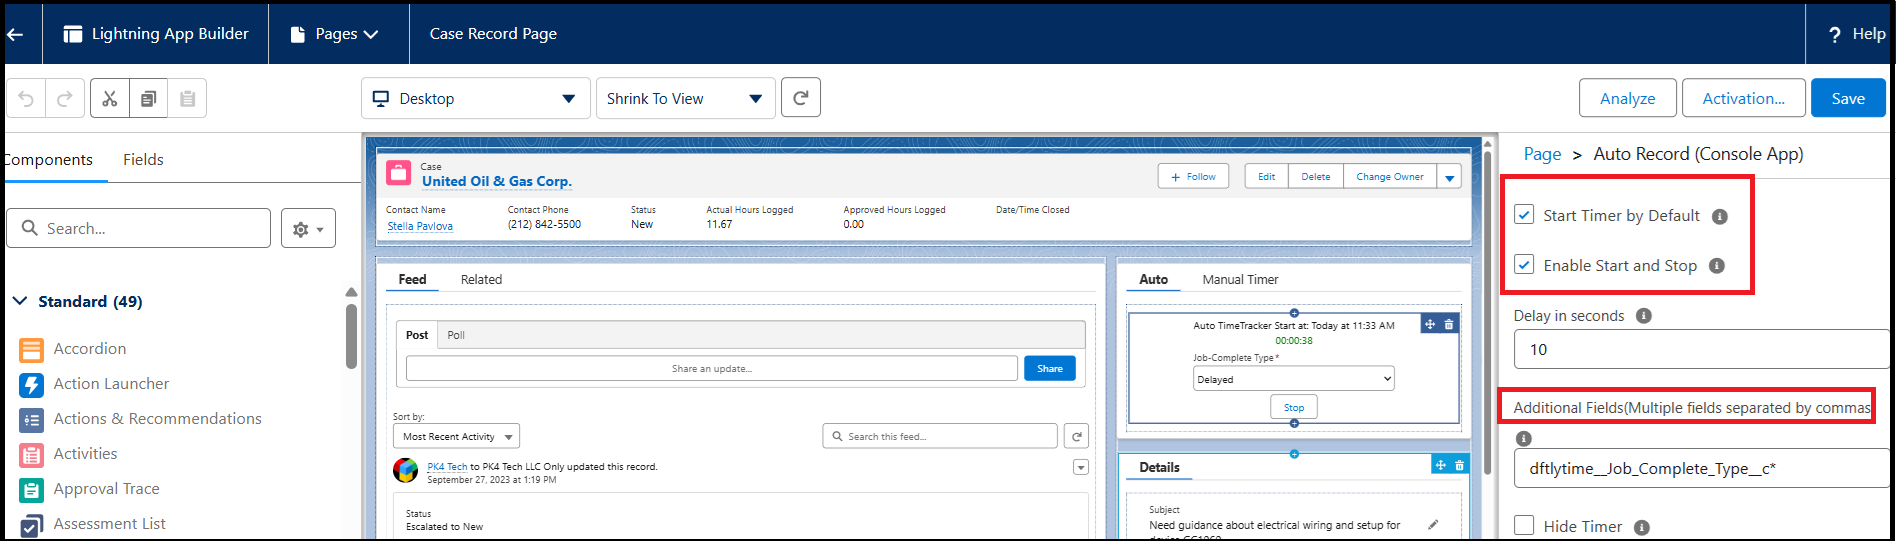This screenshot has height=541, width=1896.
Task: Open the Pages dropdown menu
Action: (x=334, y=34)
